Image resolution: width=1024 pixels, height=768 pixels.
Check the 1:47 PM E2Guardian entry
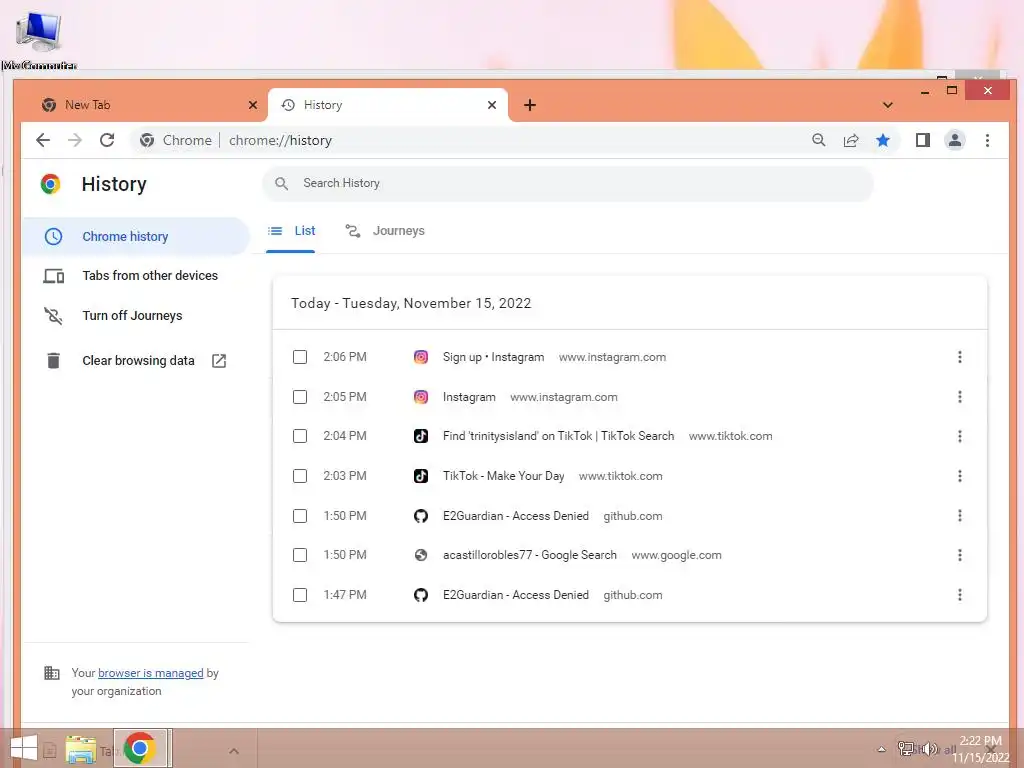(300, 594)
